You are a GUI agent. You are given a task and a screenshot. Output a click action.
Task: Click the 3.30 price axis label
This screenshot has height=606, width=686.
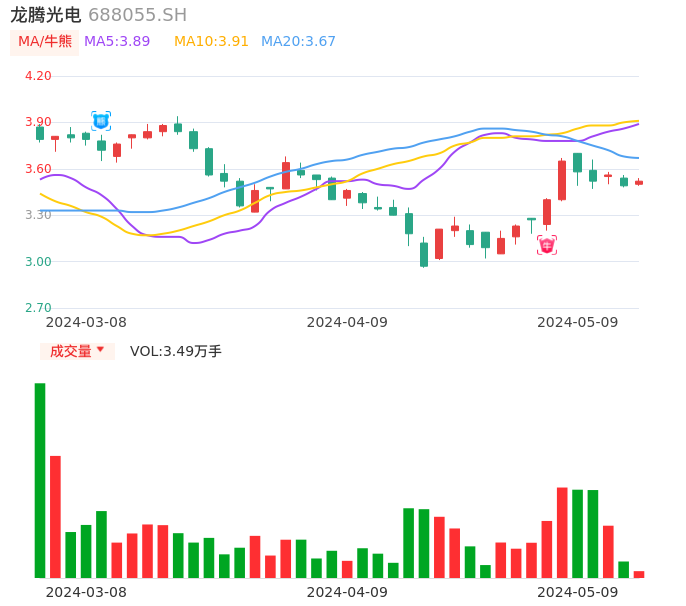[38, 215]
